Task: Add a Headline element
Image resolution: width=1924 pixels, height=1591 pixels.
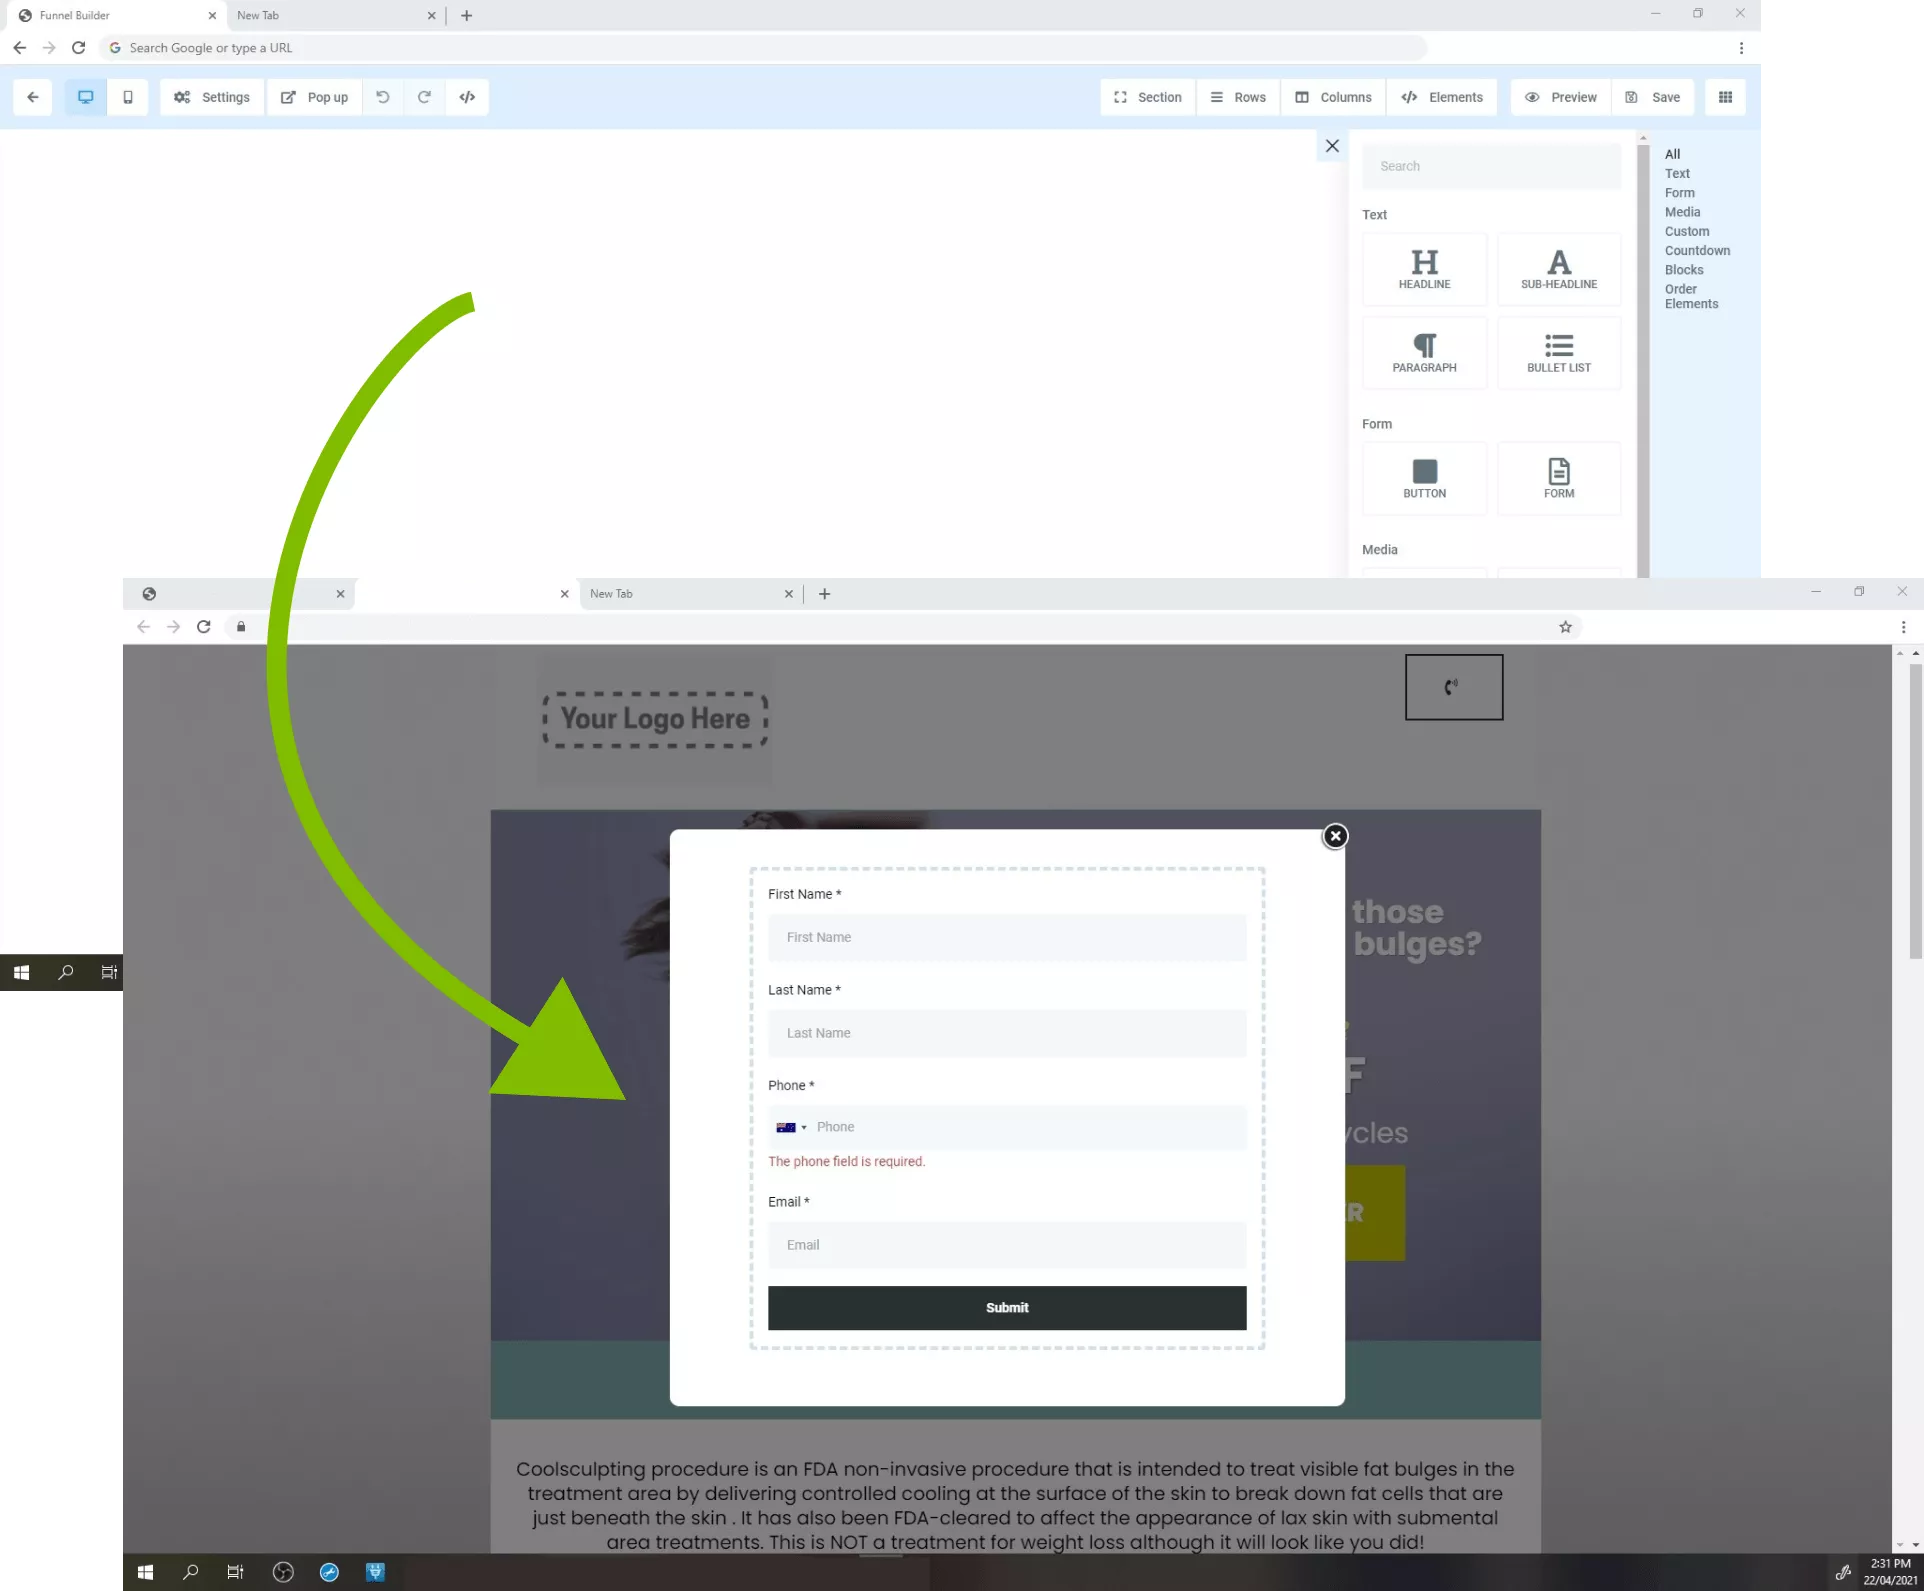Action: pos(1424,269)
